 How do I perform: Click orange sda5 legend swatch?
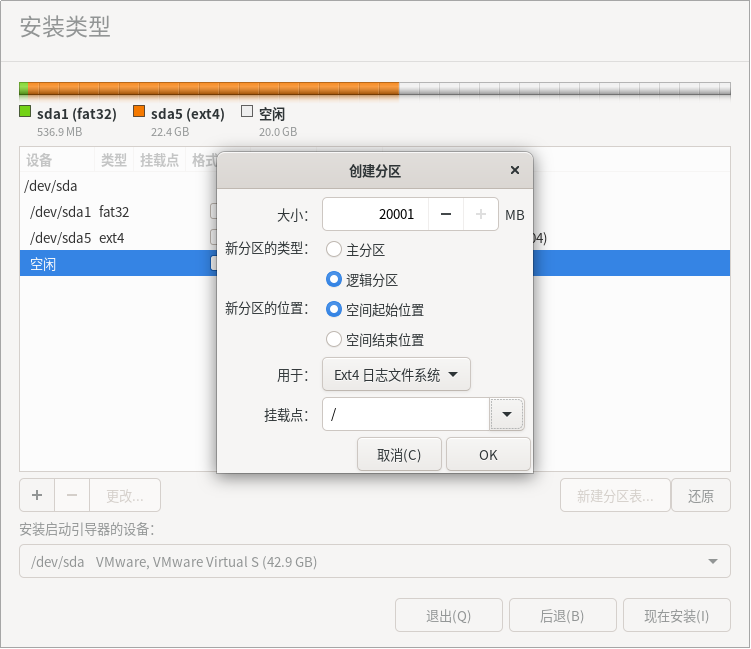coord(139,111)
